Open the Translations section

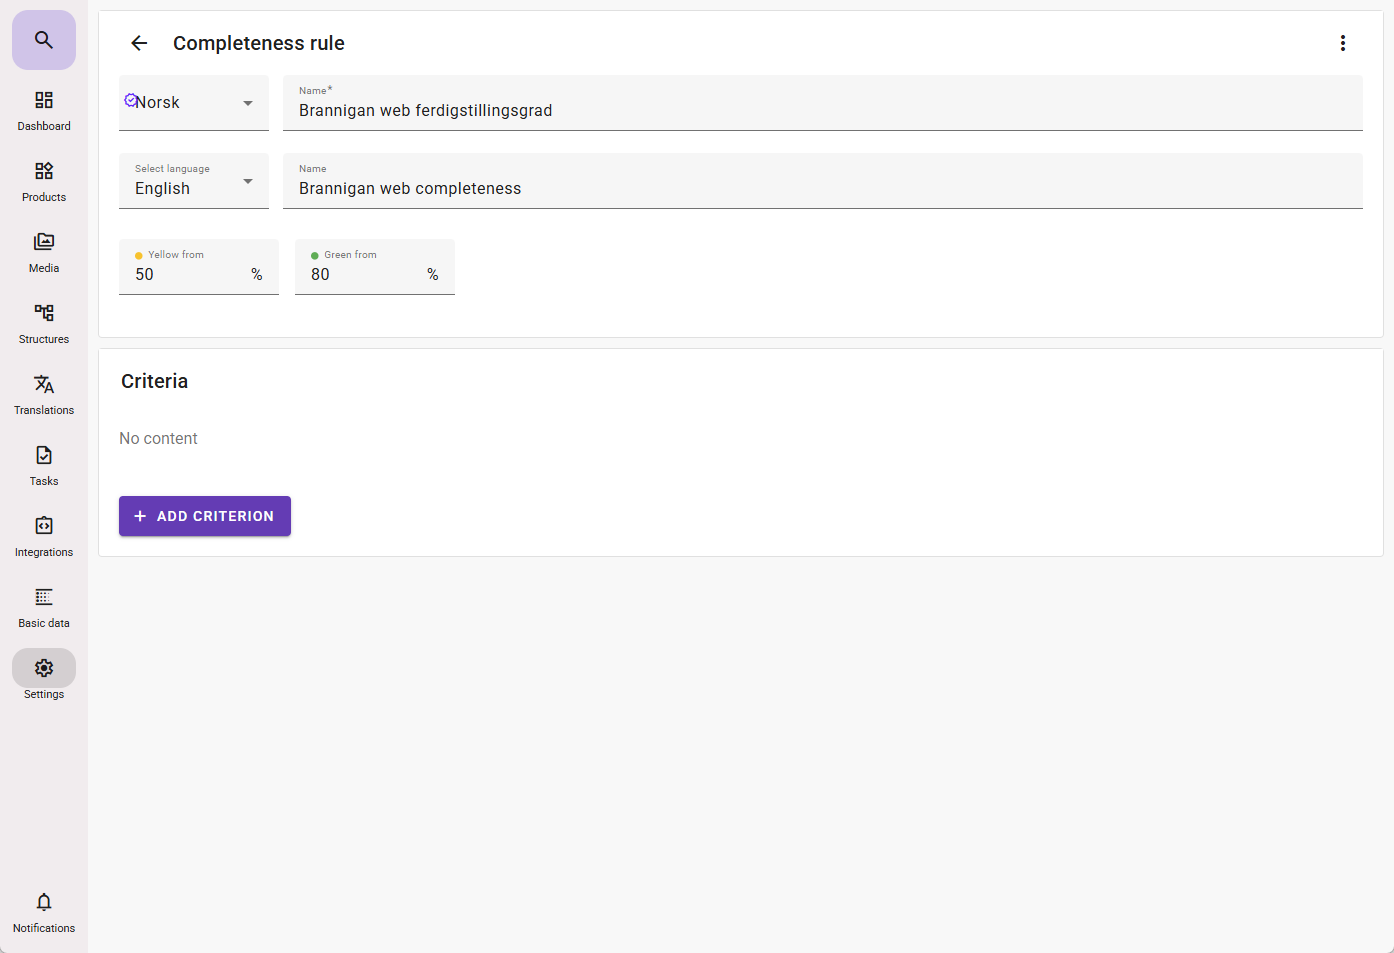(44, 394)
